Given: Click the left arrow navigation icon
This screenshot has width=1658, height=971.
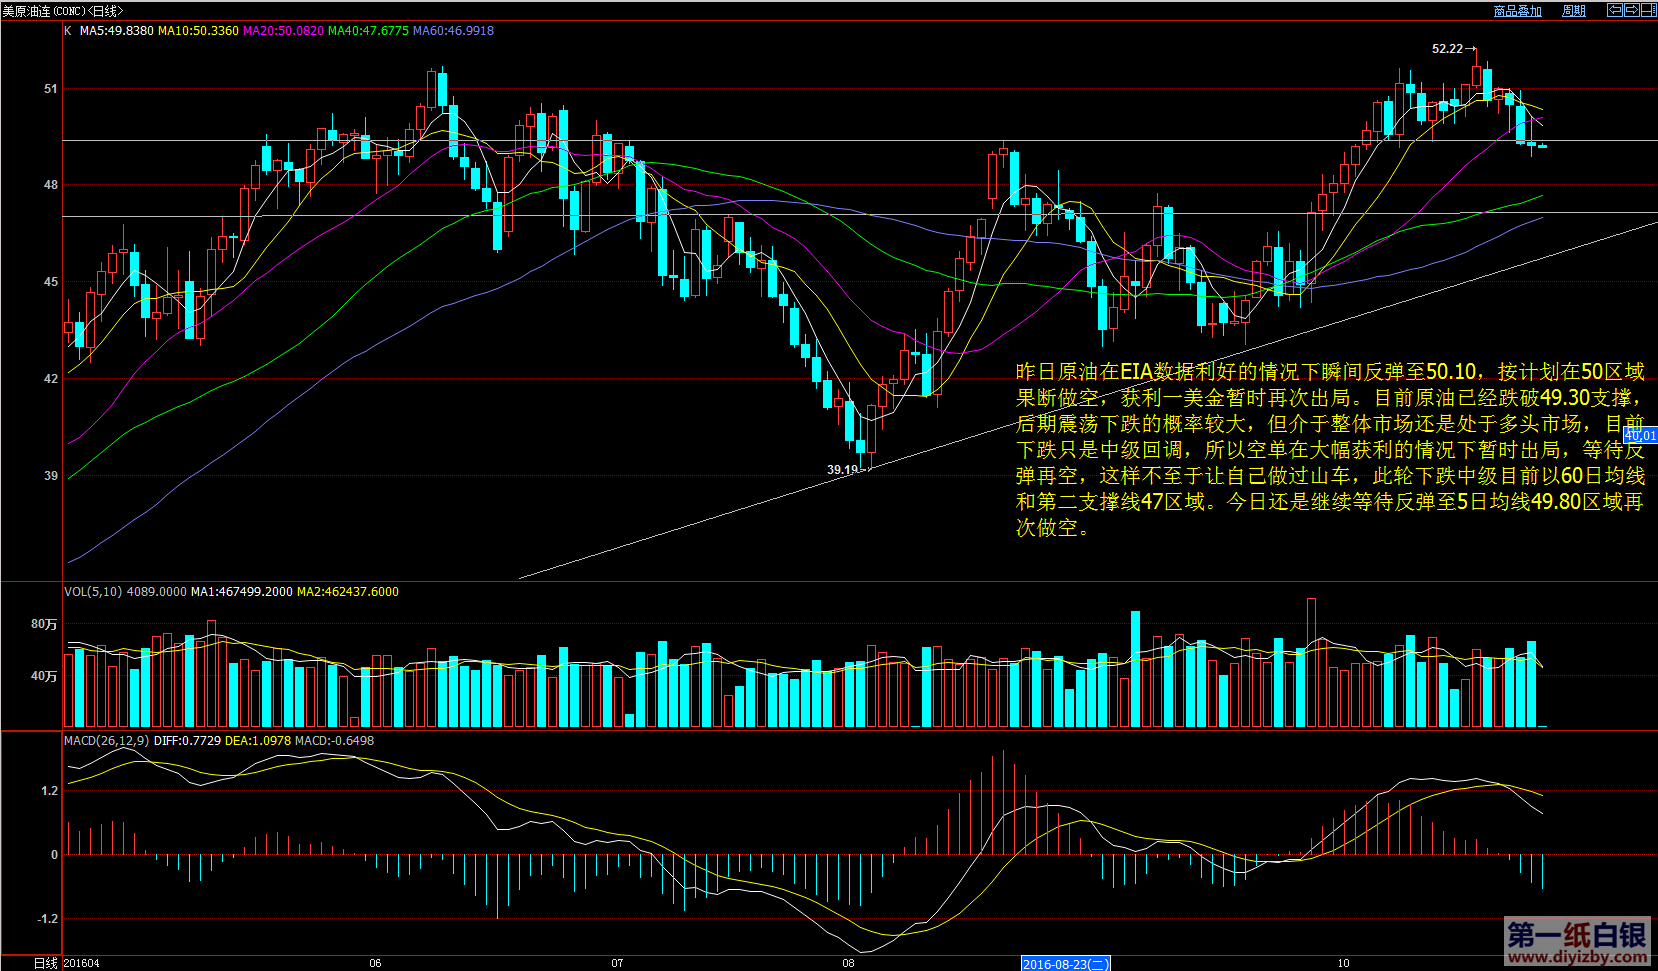Looking at the screenshot, I should [1614, 10].
